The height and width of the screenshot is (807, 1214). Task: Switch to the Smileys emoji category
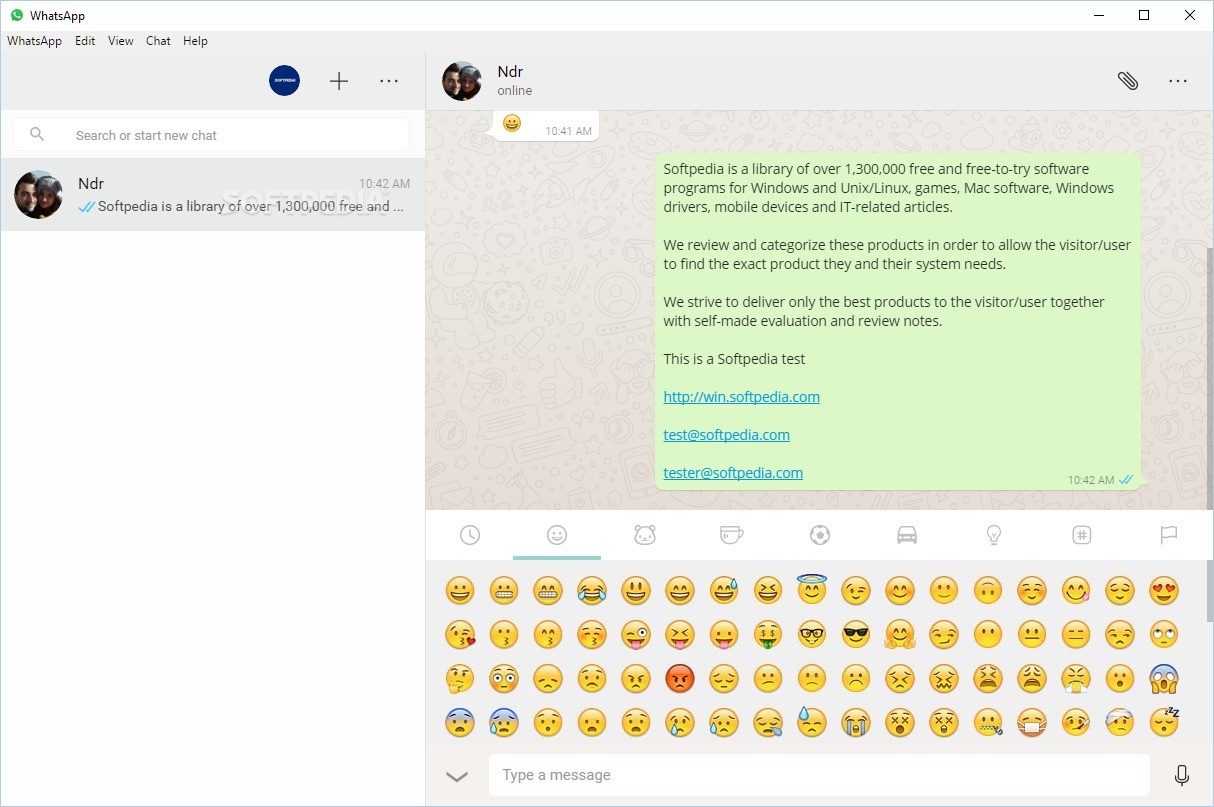click(x=557, y=535)
